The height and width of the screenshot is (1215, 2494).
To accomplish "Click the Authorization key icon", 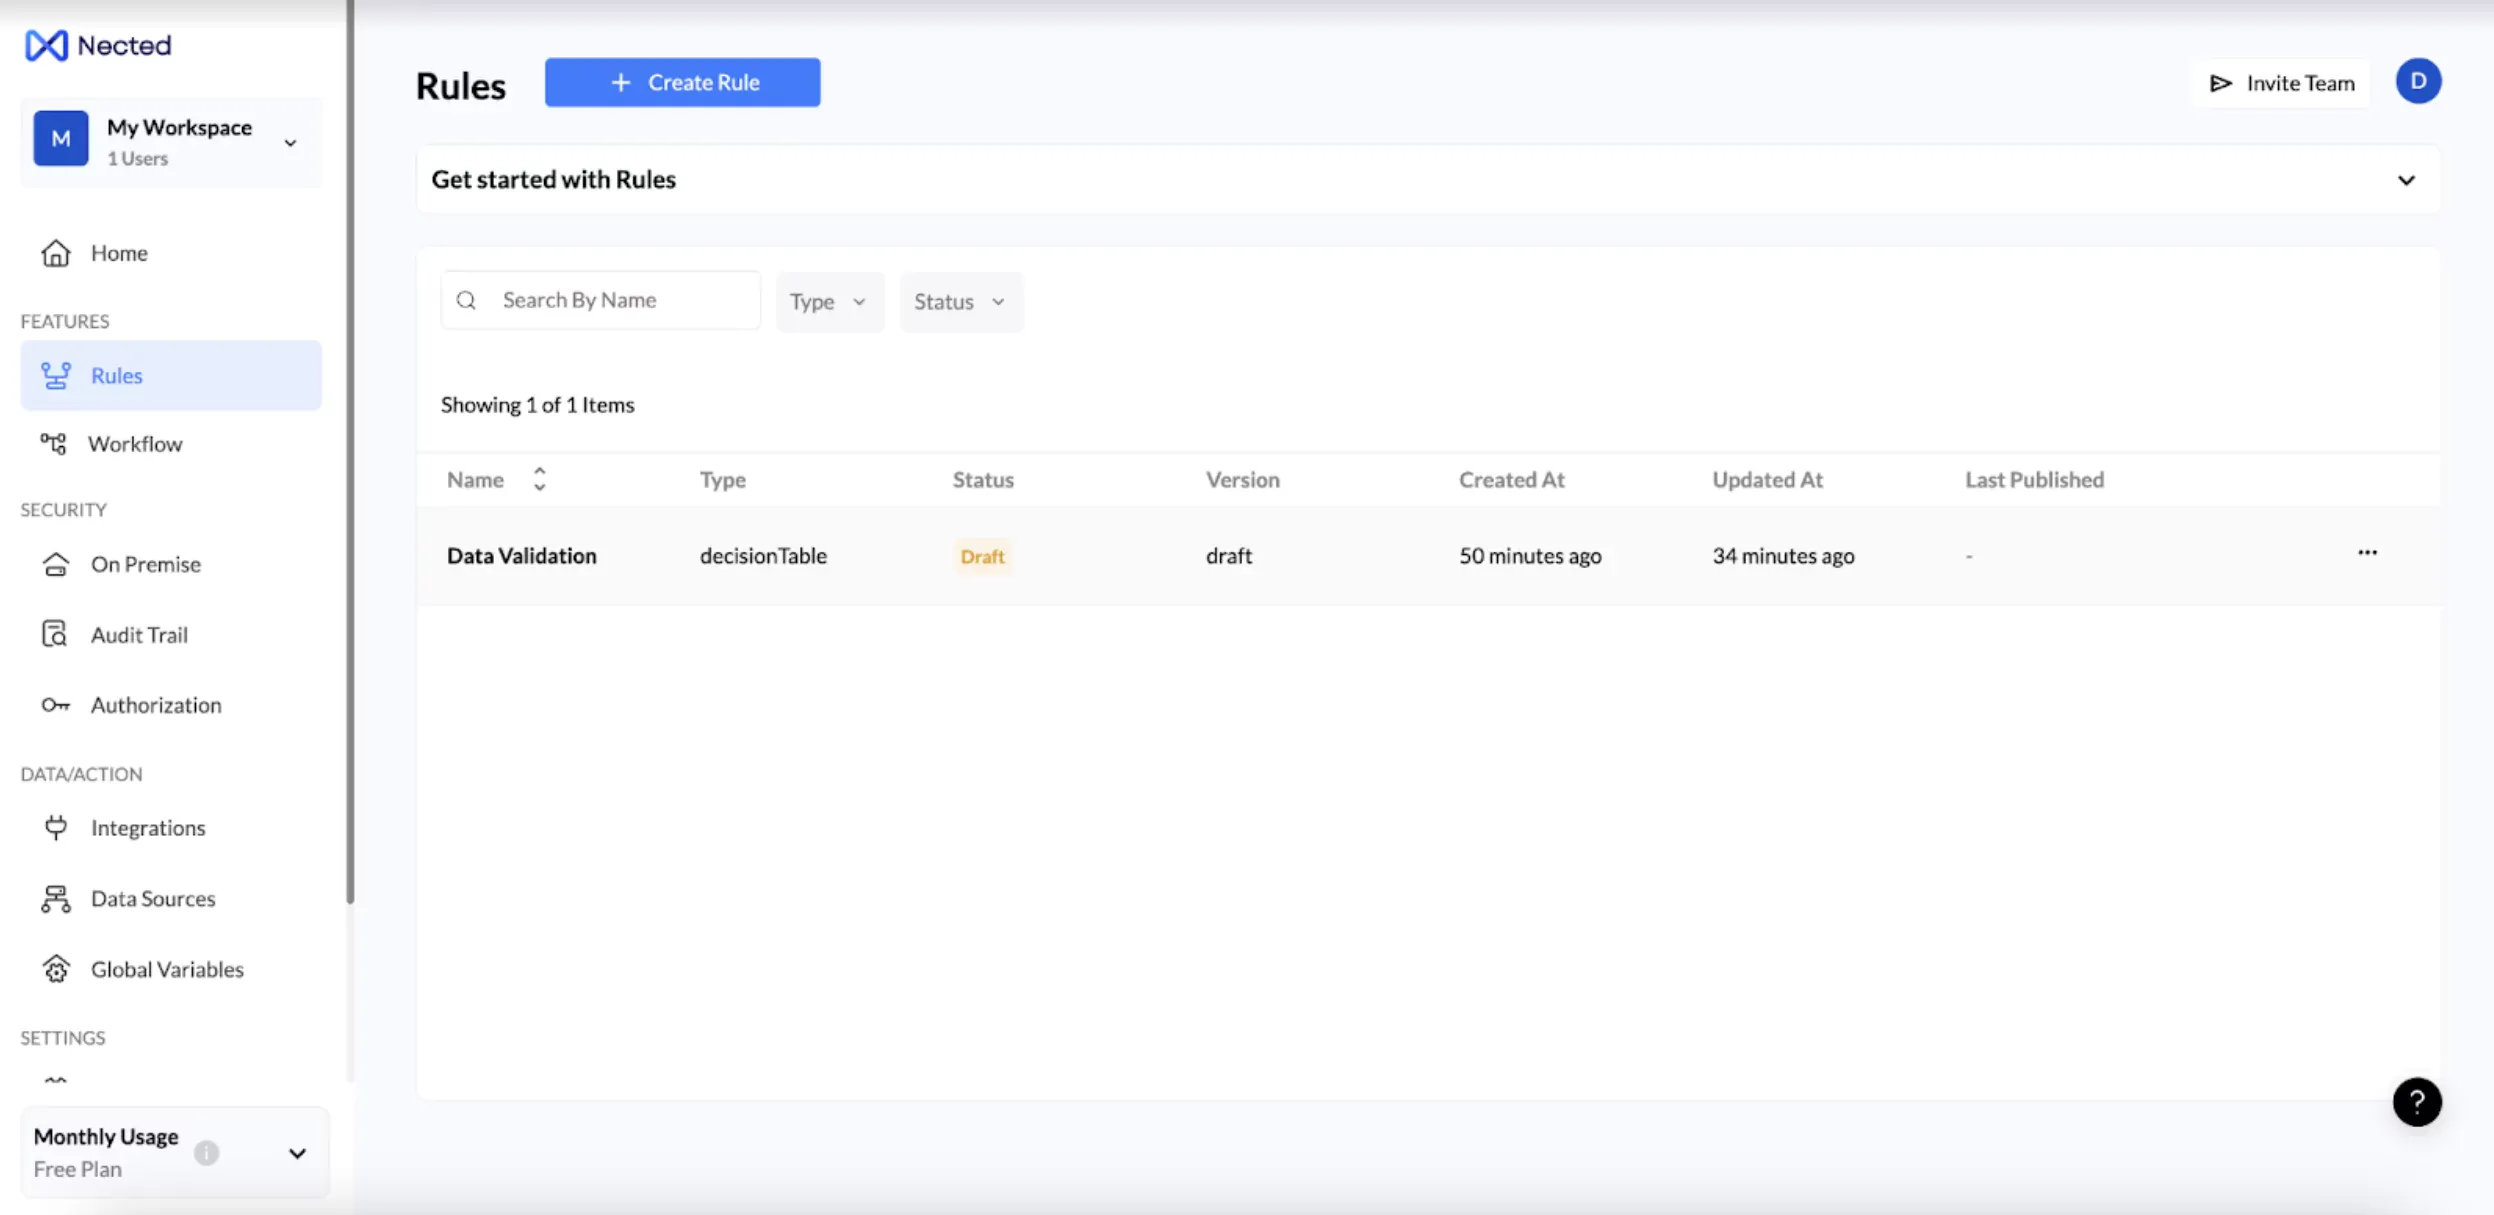I will 56,706.
